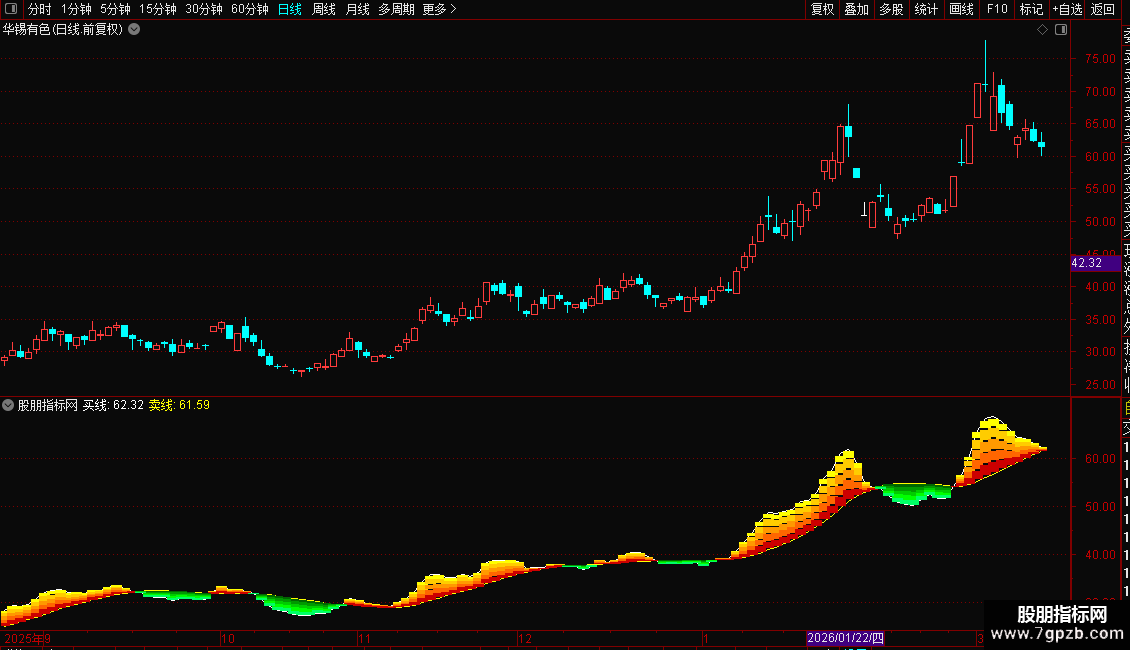
Task: Switch to 月线 monthly tab
Action: pos(357,9)
